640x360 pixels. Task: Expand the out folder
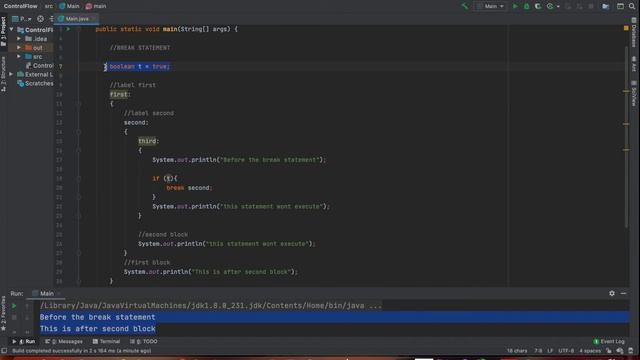(x=18, y=48)
